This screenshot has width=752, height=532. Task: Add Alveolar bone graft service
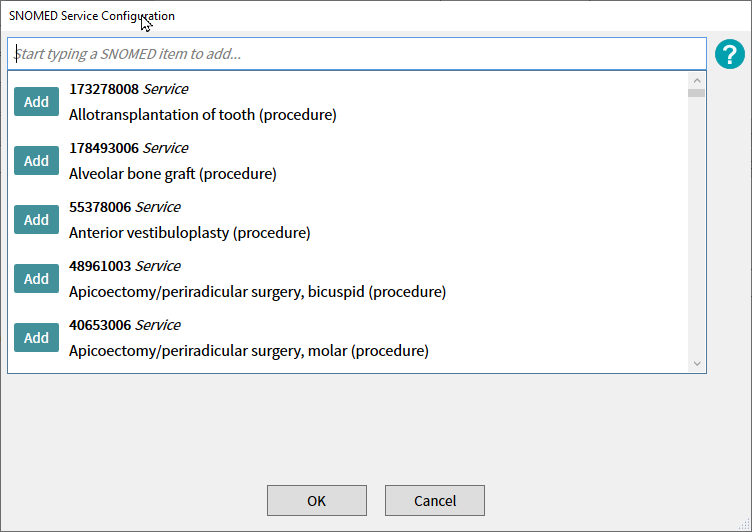point(36,161)
